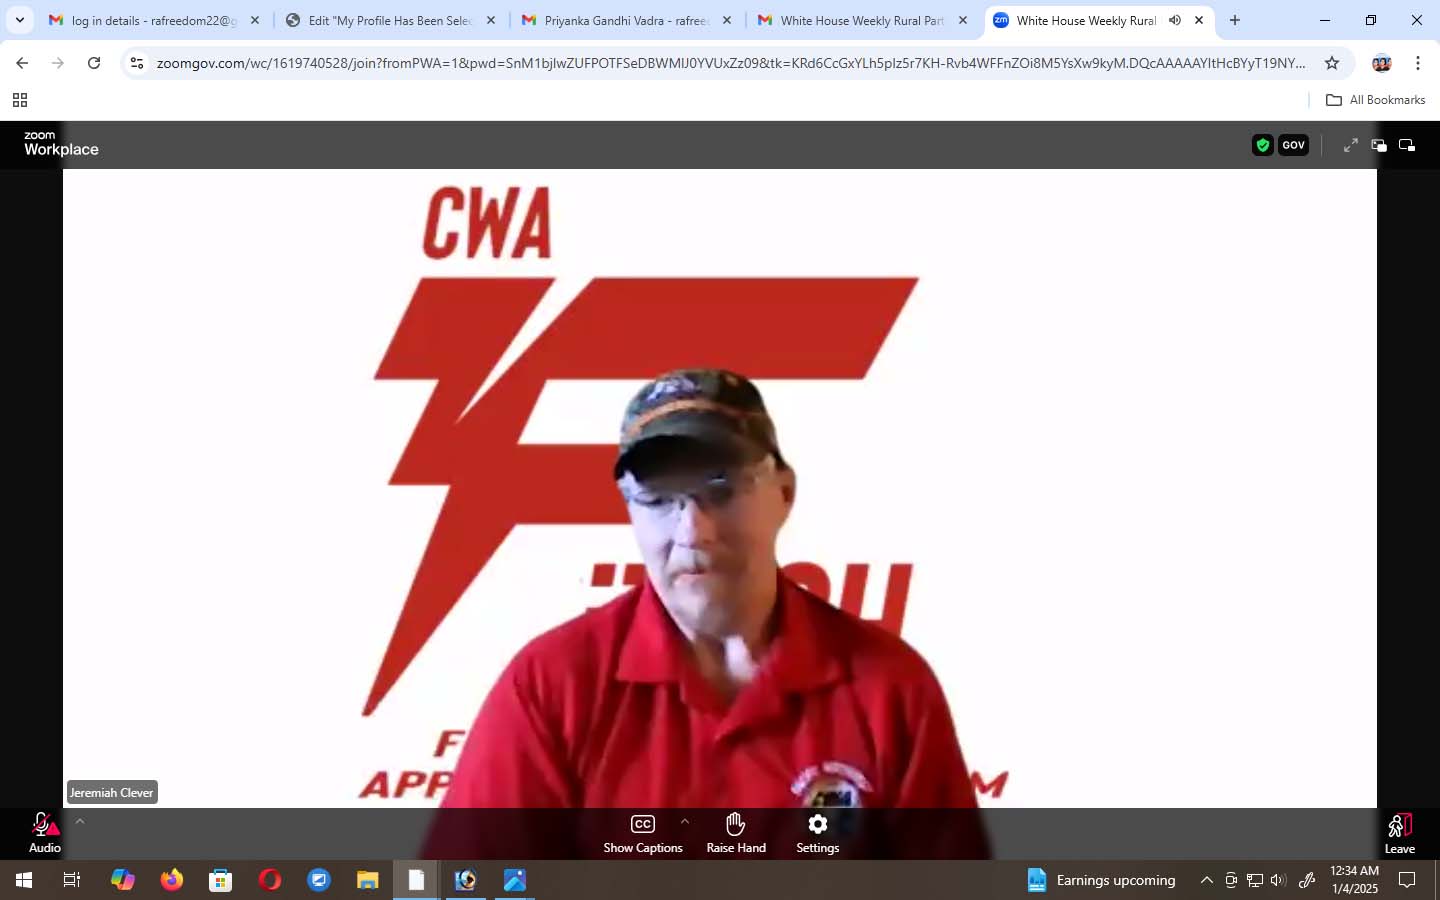The height and width of the screenshot is (900, 1440).
Task: Open the blue Zoom app taskbar icon
Action: coord(319,880)
